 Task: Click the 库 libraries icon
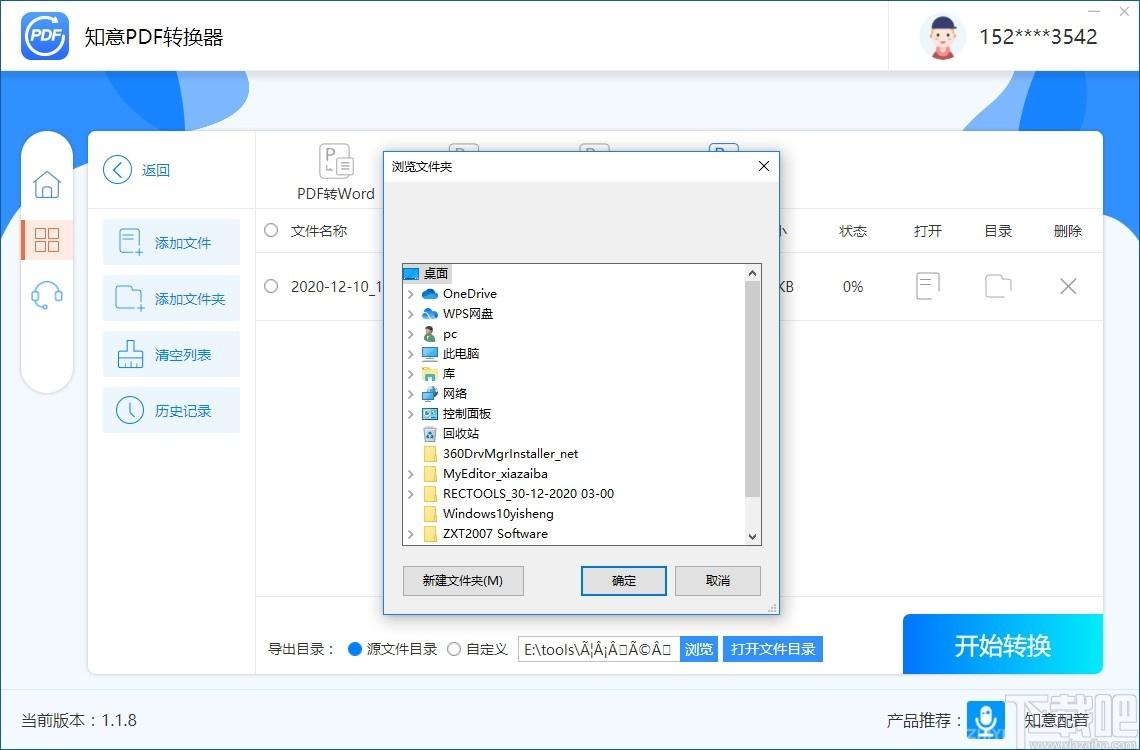coord(430,374)
